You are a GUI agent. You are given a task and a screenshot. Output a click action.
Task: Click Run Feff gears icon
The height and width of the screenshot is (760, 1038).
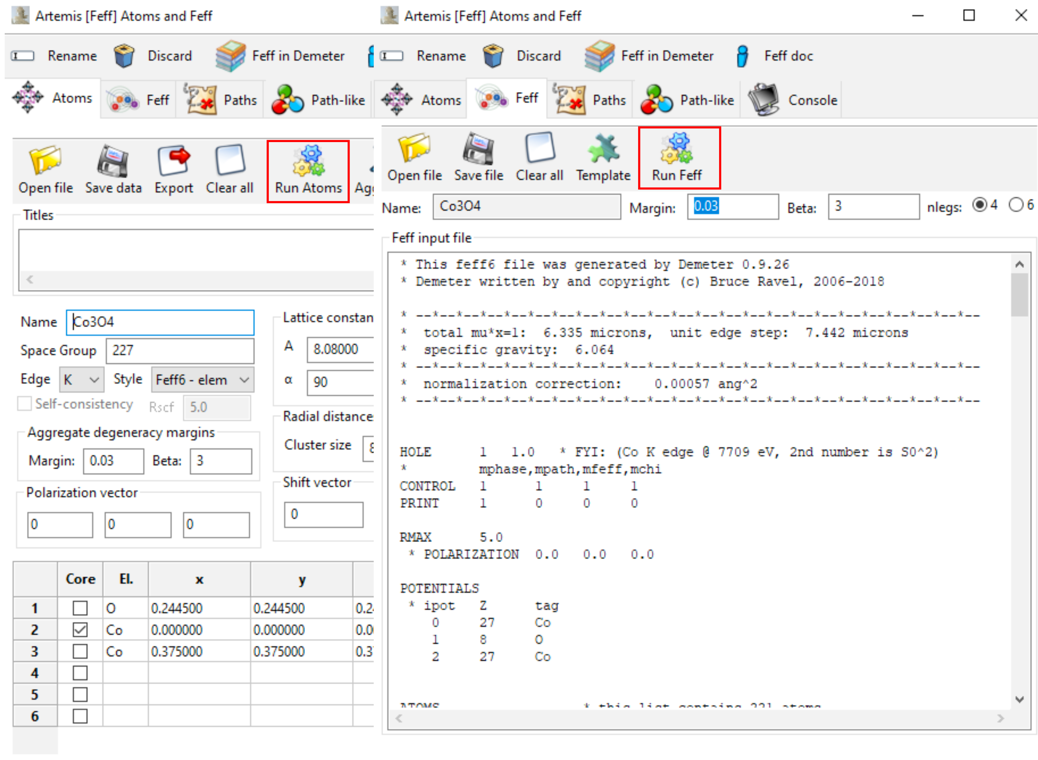676,148
